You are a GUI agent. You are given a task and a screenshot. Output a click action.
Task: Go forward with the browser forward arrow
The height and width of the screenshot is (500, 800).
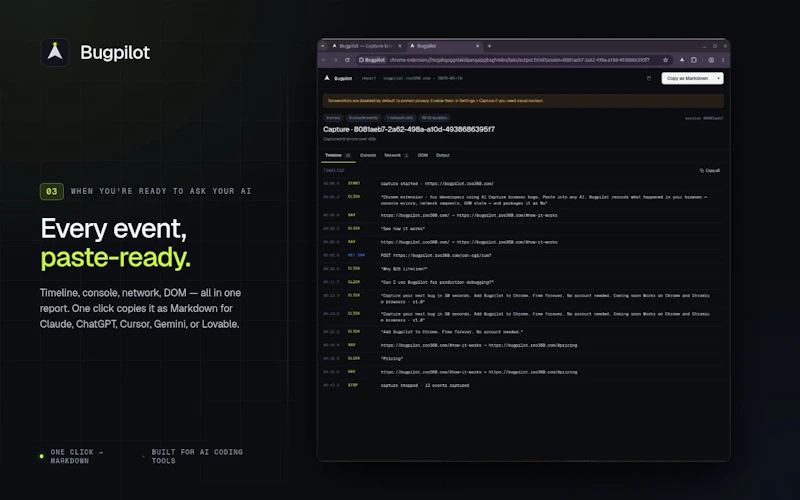[x=335, y=60]
